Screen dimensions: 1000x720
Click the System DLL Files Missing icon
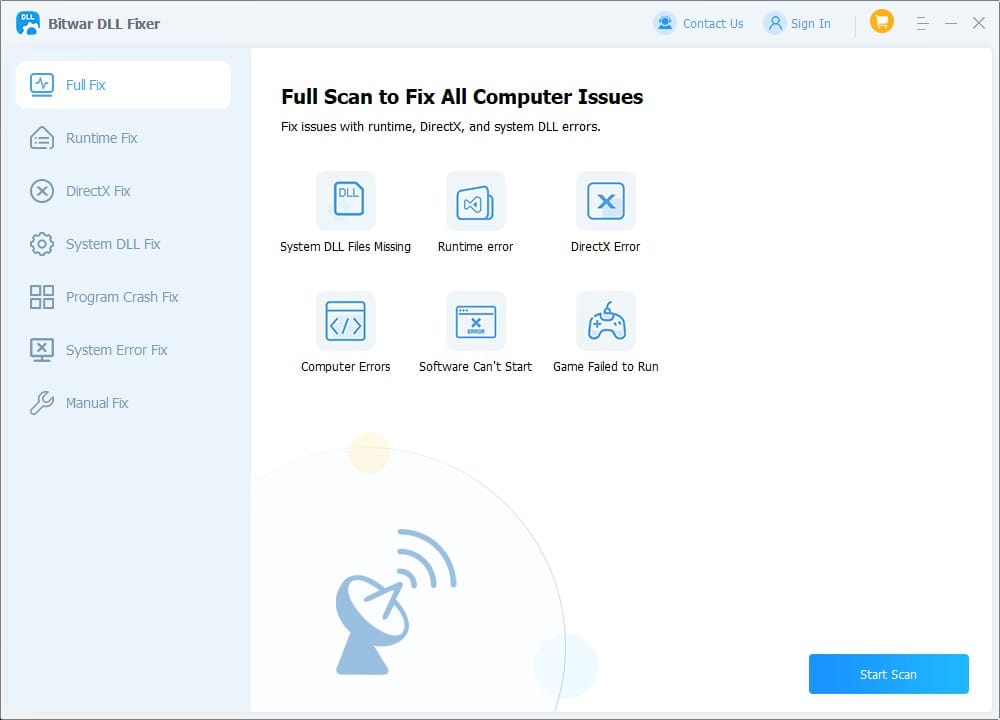(x=346, y=201)
